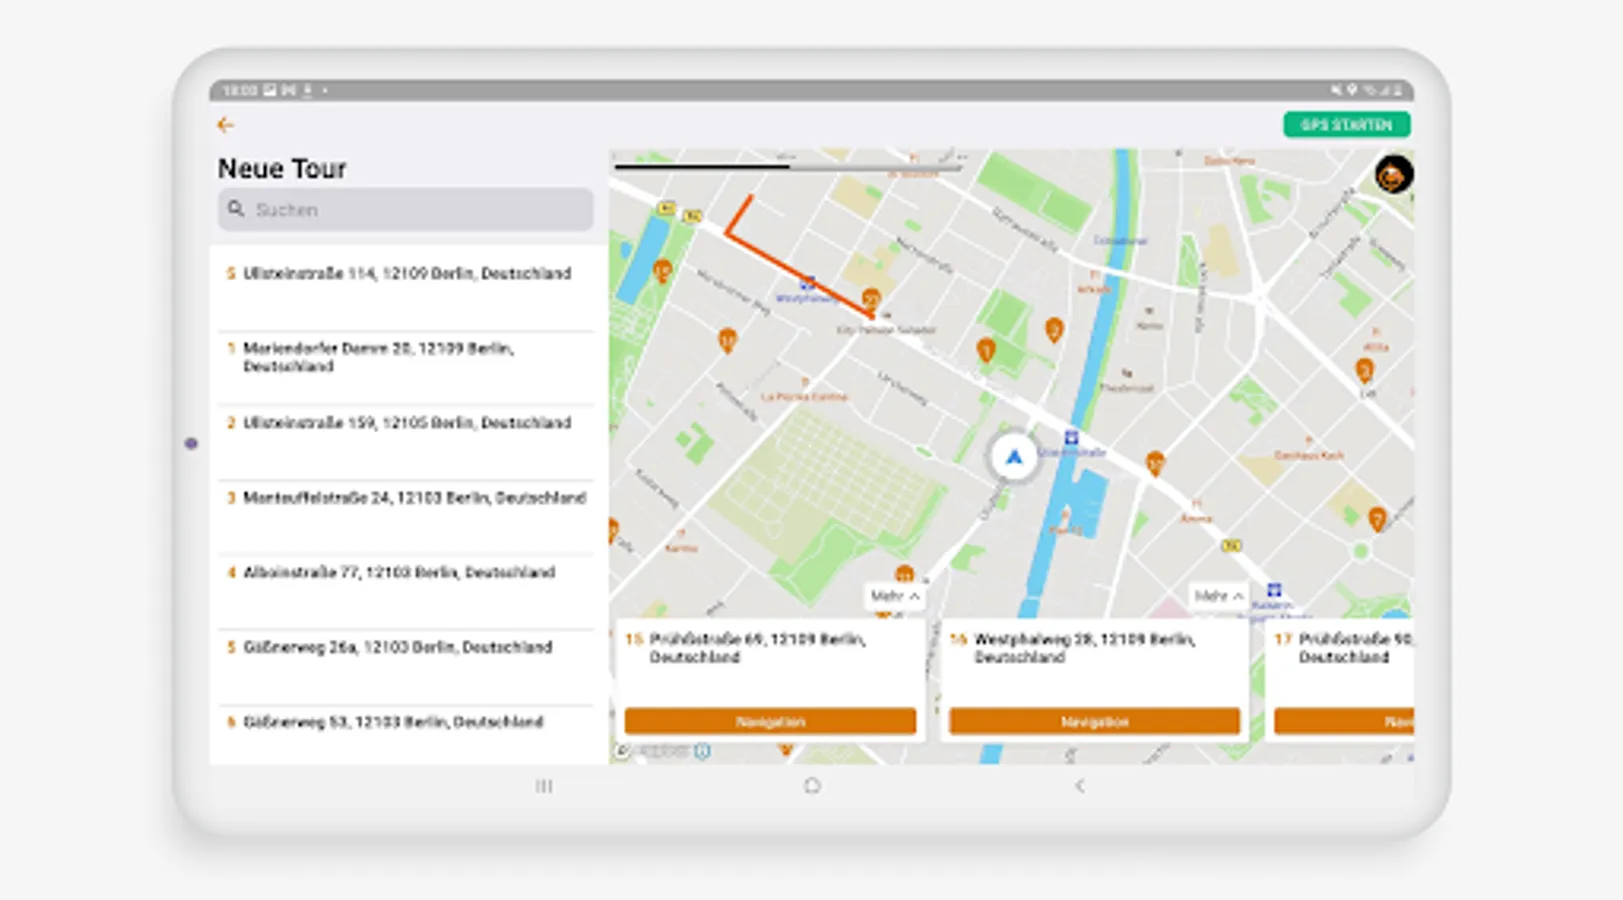Tap the orange pin just left of the canal
Viewport: 1623px width, 900px height.
1053,330
